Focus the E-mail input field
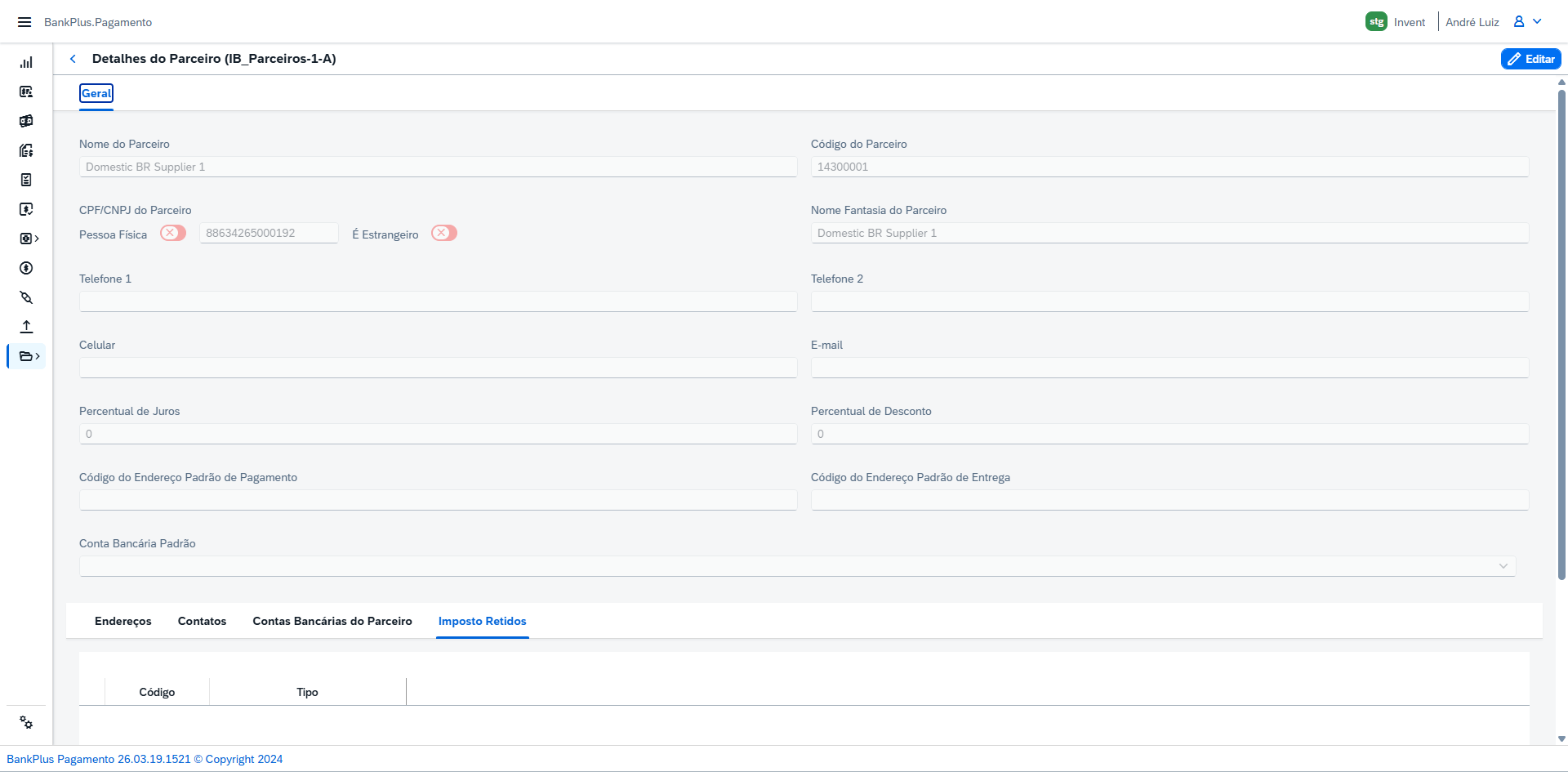 click(1170, 367)
